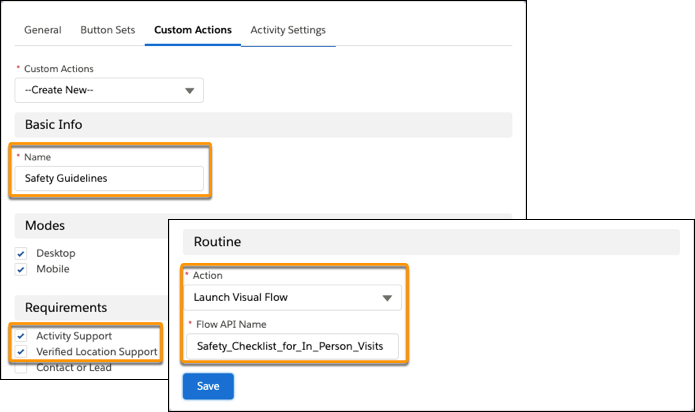Screen dimensions: 695x412
Task: Save the custom action
Action: tap(208, 386)
